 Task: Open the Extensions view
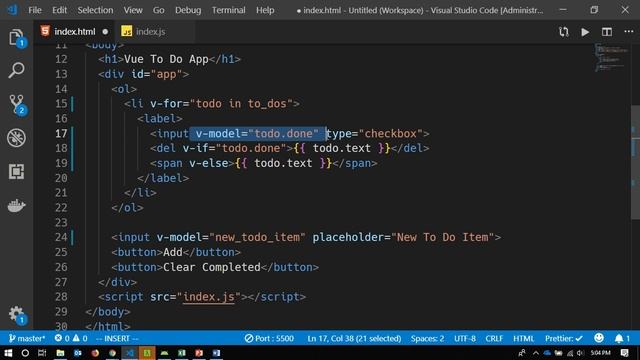tap(16, 171)
